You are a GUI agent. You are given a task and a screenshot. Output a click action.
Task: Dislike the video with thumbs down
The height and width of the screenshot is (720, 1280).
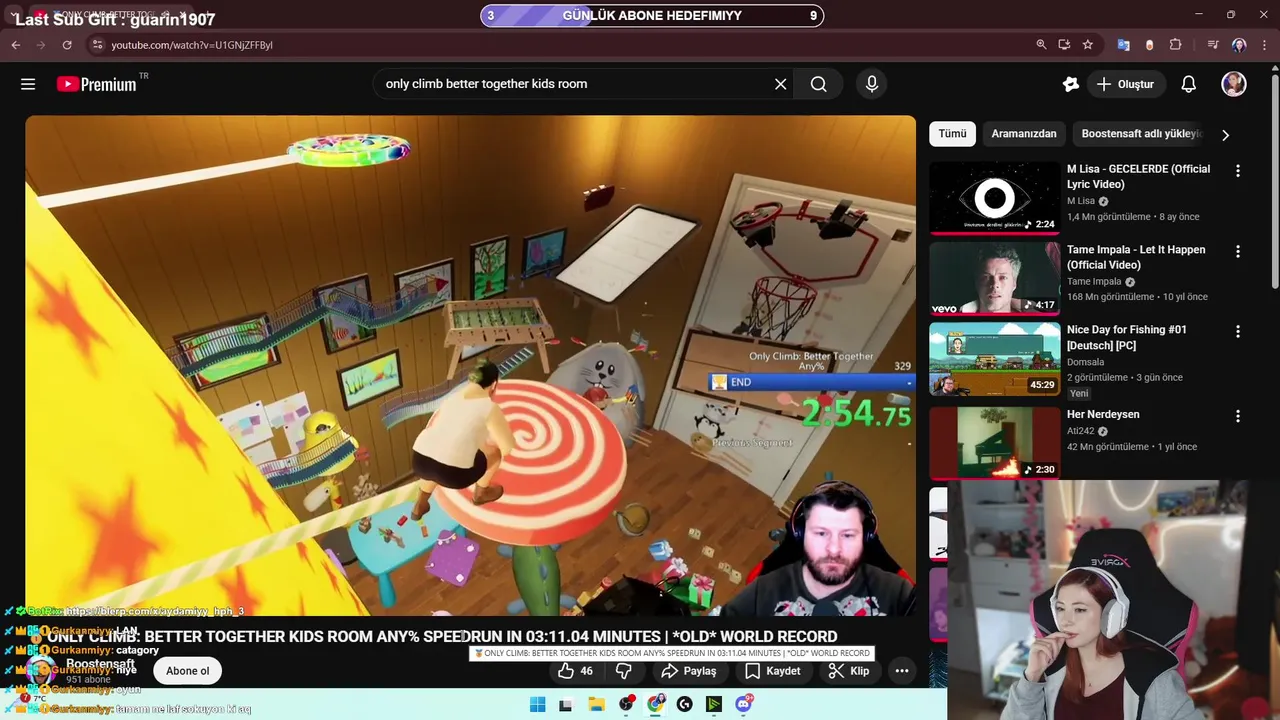pos(623,671)
